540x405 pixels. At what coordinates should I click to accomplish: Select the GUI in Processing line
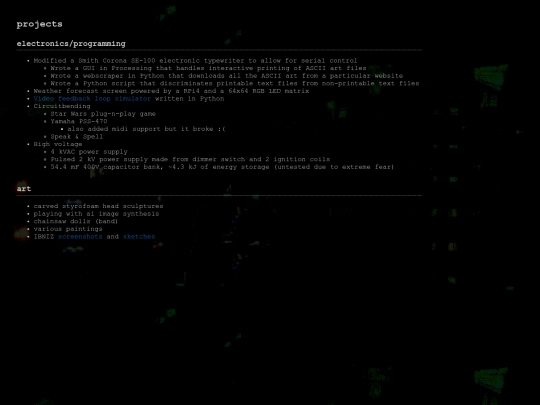click(208, 68)
